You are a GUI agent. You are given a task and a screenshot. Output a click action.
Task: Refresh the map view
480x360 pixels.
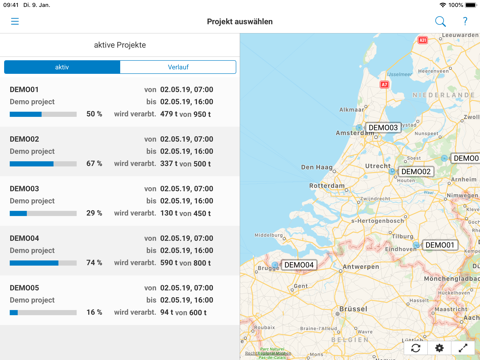pos(416,348)
